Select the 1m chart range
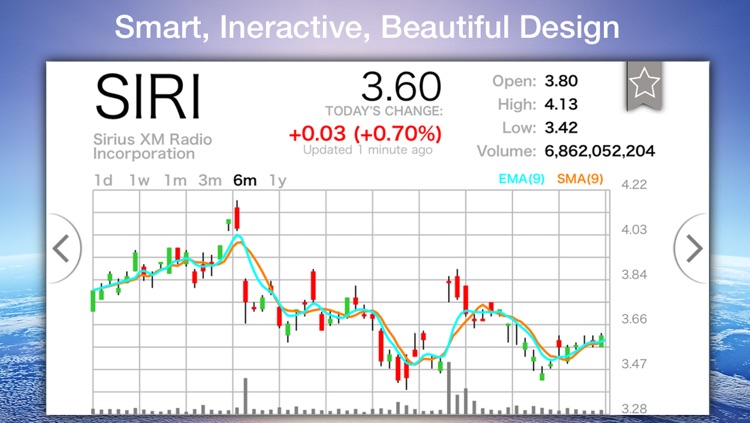The width and height of the screenshot is (750, 423). click(x=175, y=180)
